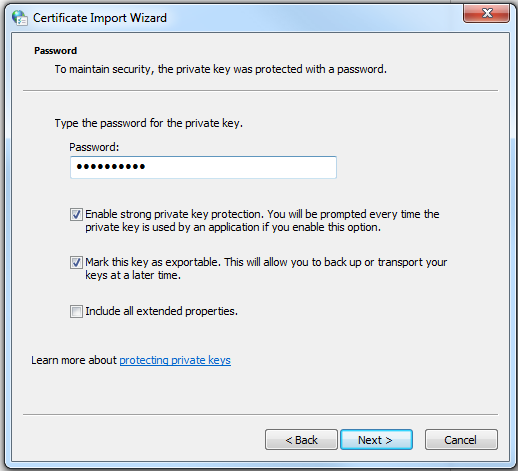
Task: Check Include all extended properties checkbox
Action: (x=76, y=311)
